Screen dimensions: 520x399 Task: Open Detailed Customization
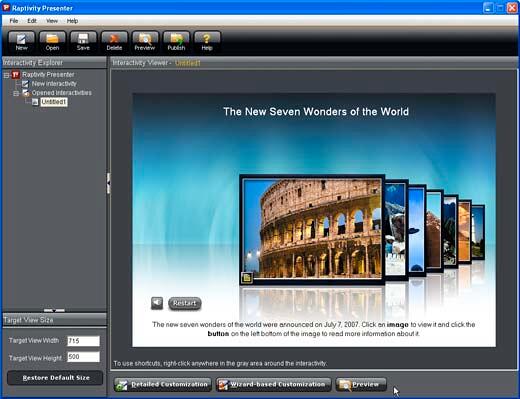pyautogui.click(x=163, y=385)
